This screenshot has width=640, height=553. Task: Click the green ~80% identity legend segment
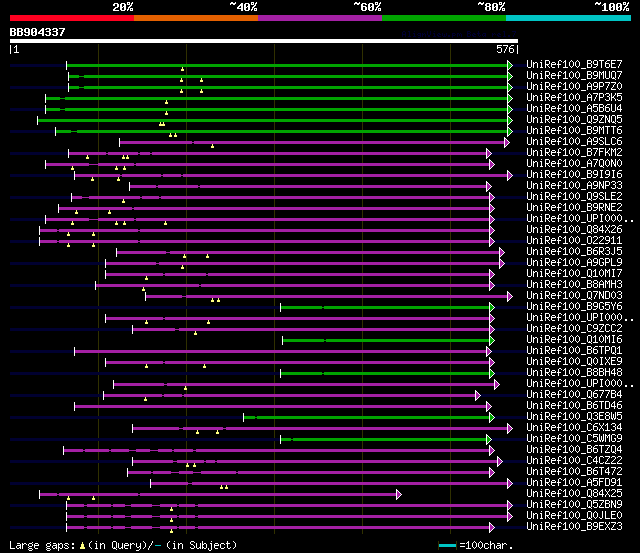[x=444, y=18]
